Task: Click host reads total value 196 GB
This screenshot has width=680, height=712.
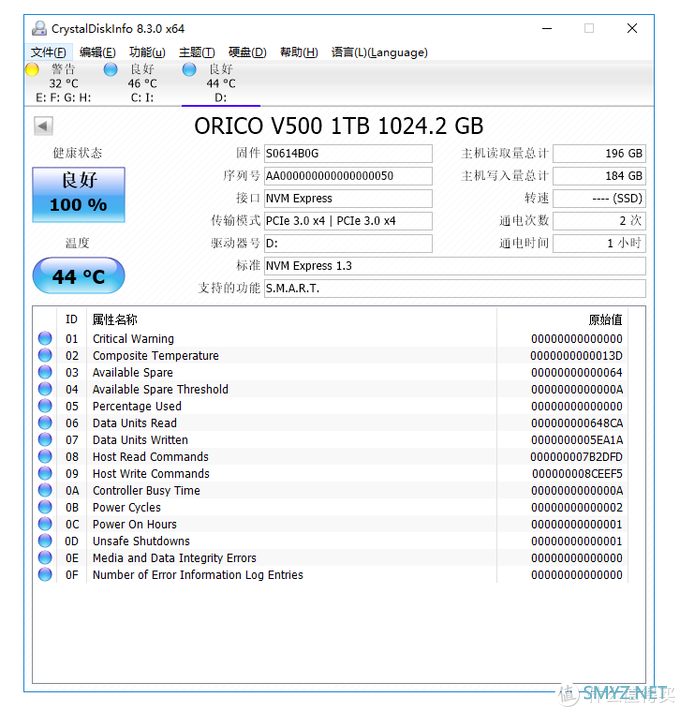Action: (x=599, y=153)
